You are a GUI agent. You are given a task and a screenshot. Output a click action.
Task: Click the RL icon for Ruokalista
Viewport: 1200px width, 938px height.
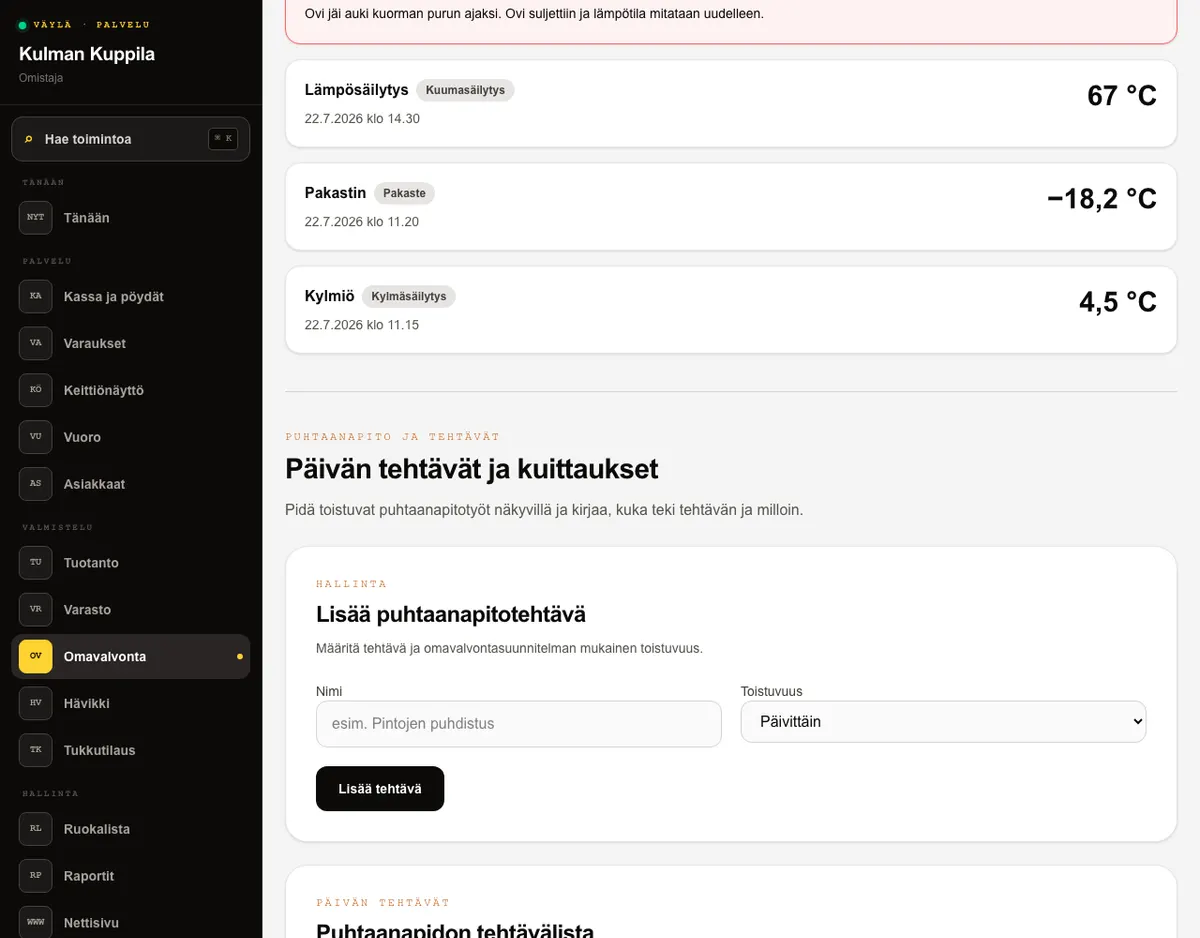click(x=36, y=828)
